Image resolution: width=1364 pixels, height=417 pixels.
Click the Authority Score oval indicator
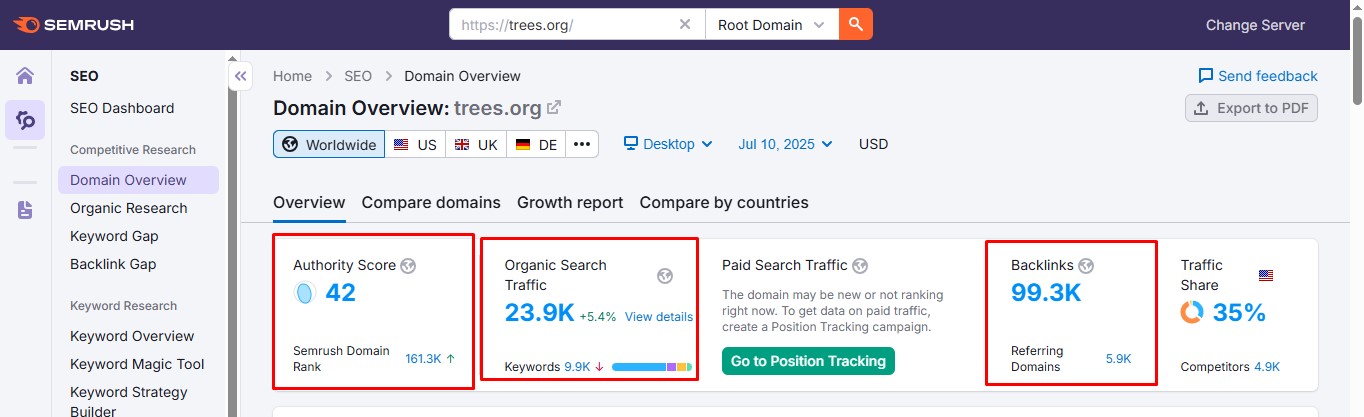pyautogui.click(x=305, y=293)
